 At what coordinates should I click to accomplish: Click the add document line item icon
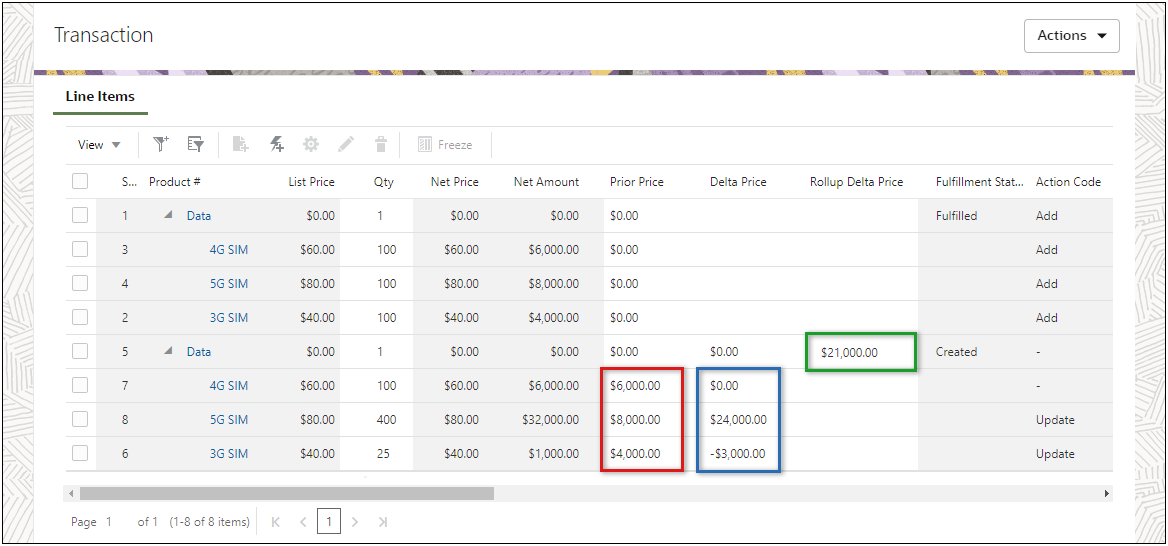240,145
